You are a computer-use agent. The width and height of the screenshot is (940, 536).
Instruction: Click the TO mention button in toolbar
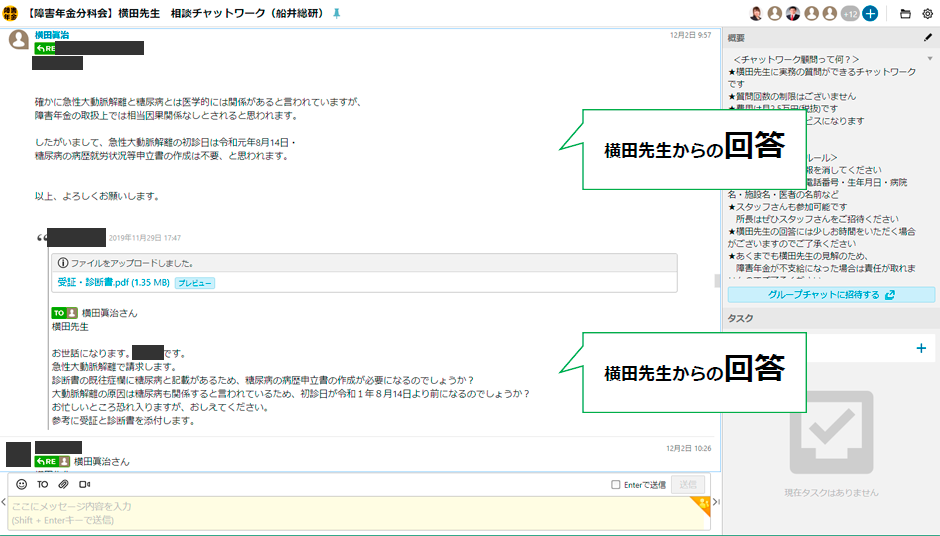[43, 484]
